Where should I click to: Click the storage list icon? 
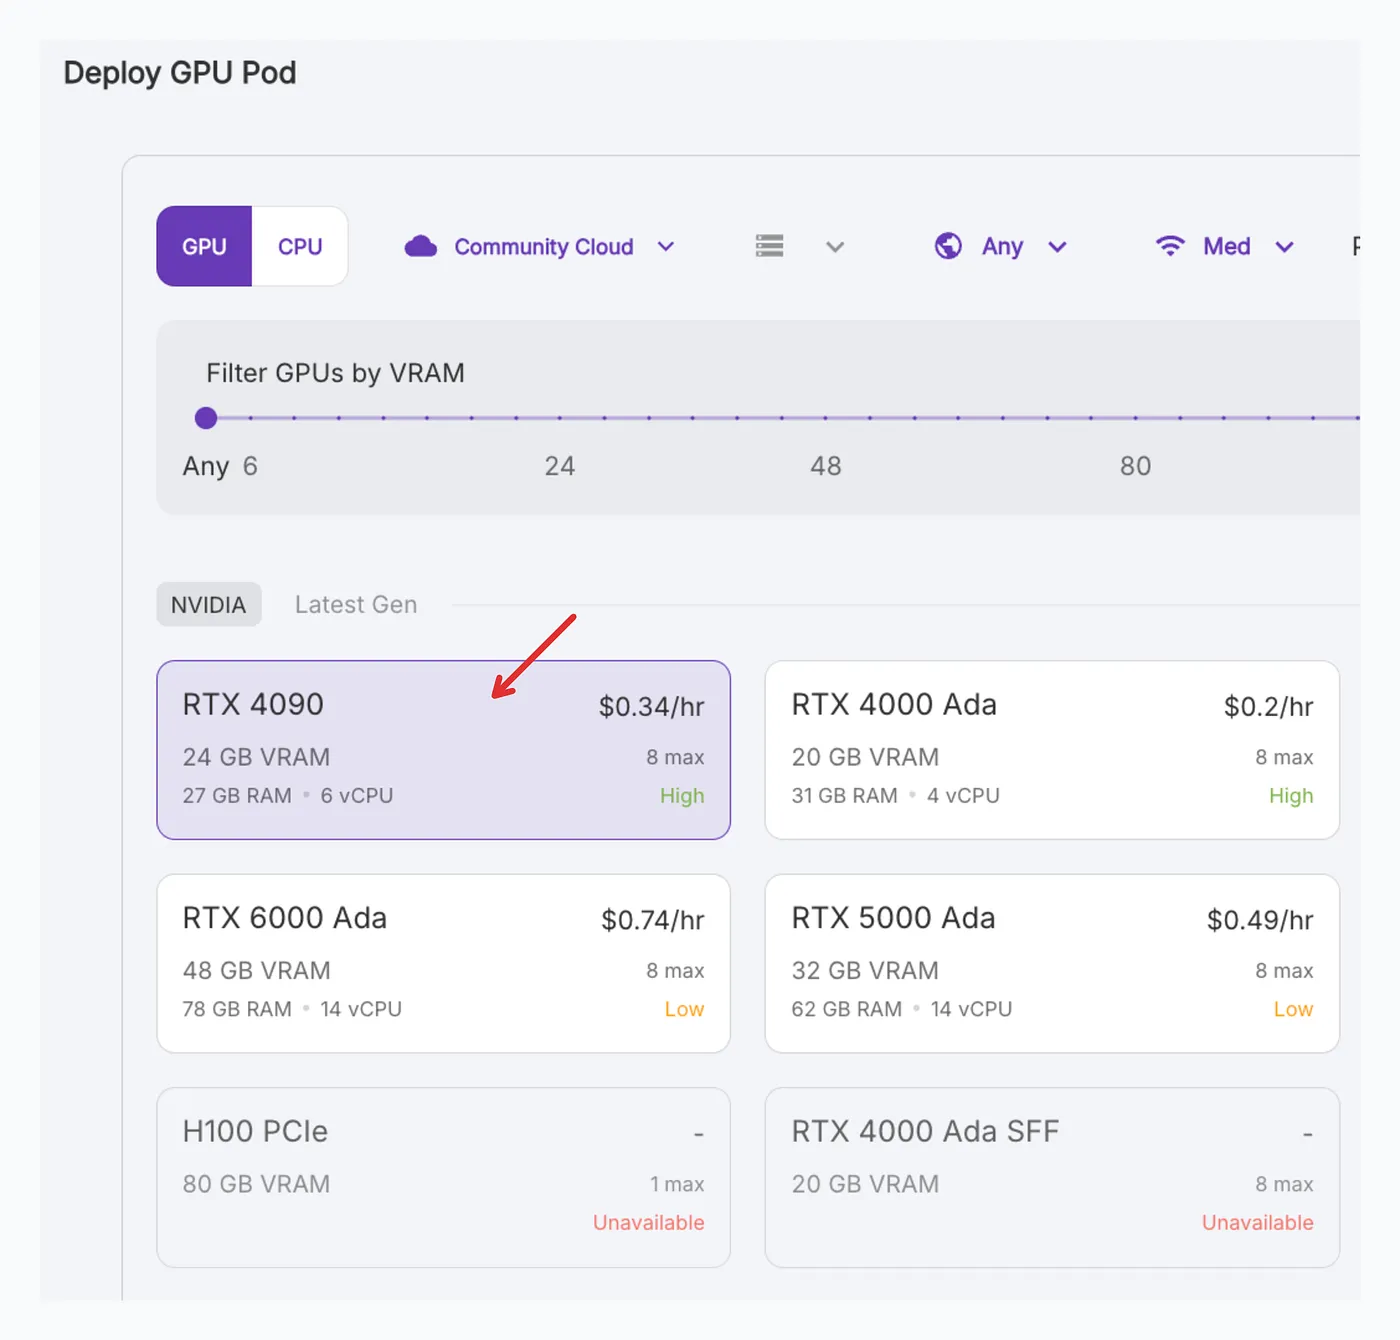(769, 246)
